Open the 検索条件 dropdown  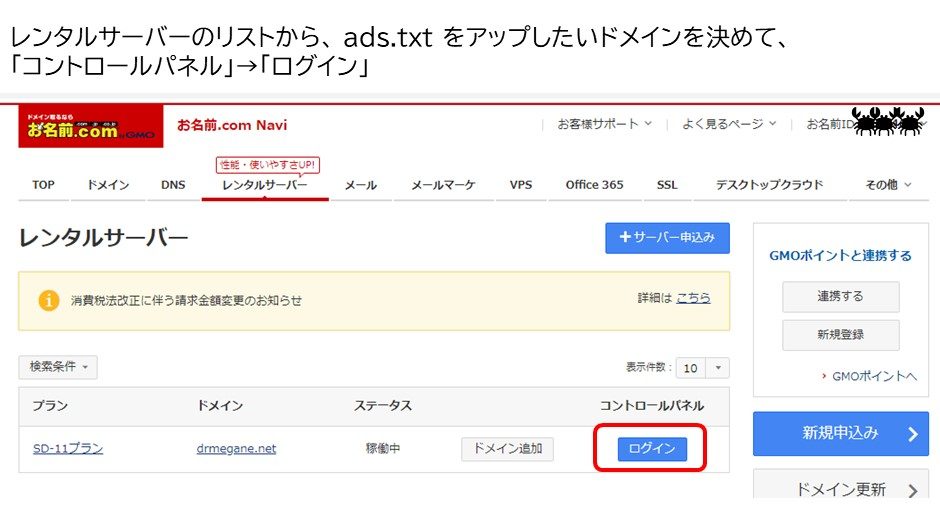point(58,366)
